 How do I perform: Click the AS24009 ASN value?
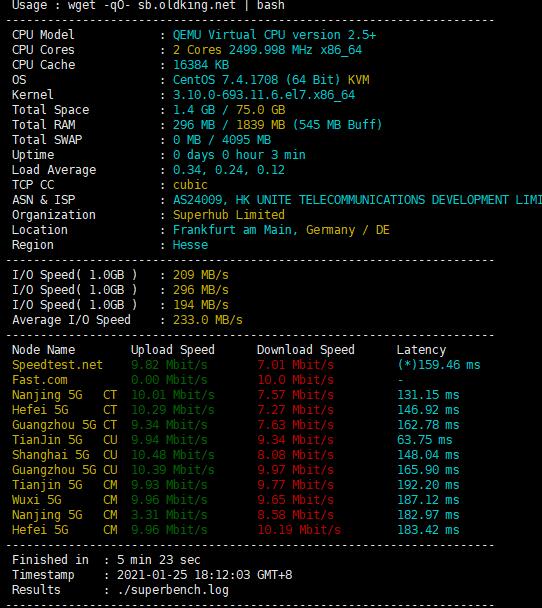(198, 200)
